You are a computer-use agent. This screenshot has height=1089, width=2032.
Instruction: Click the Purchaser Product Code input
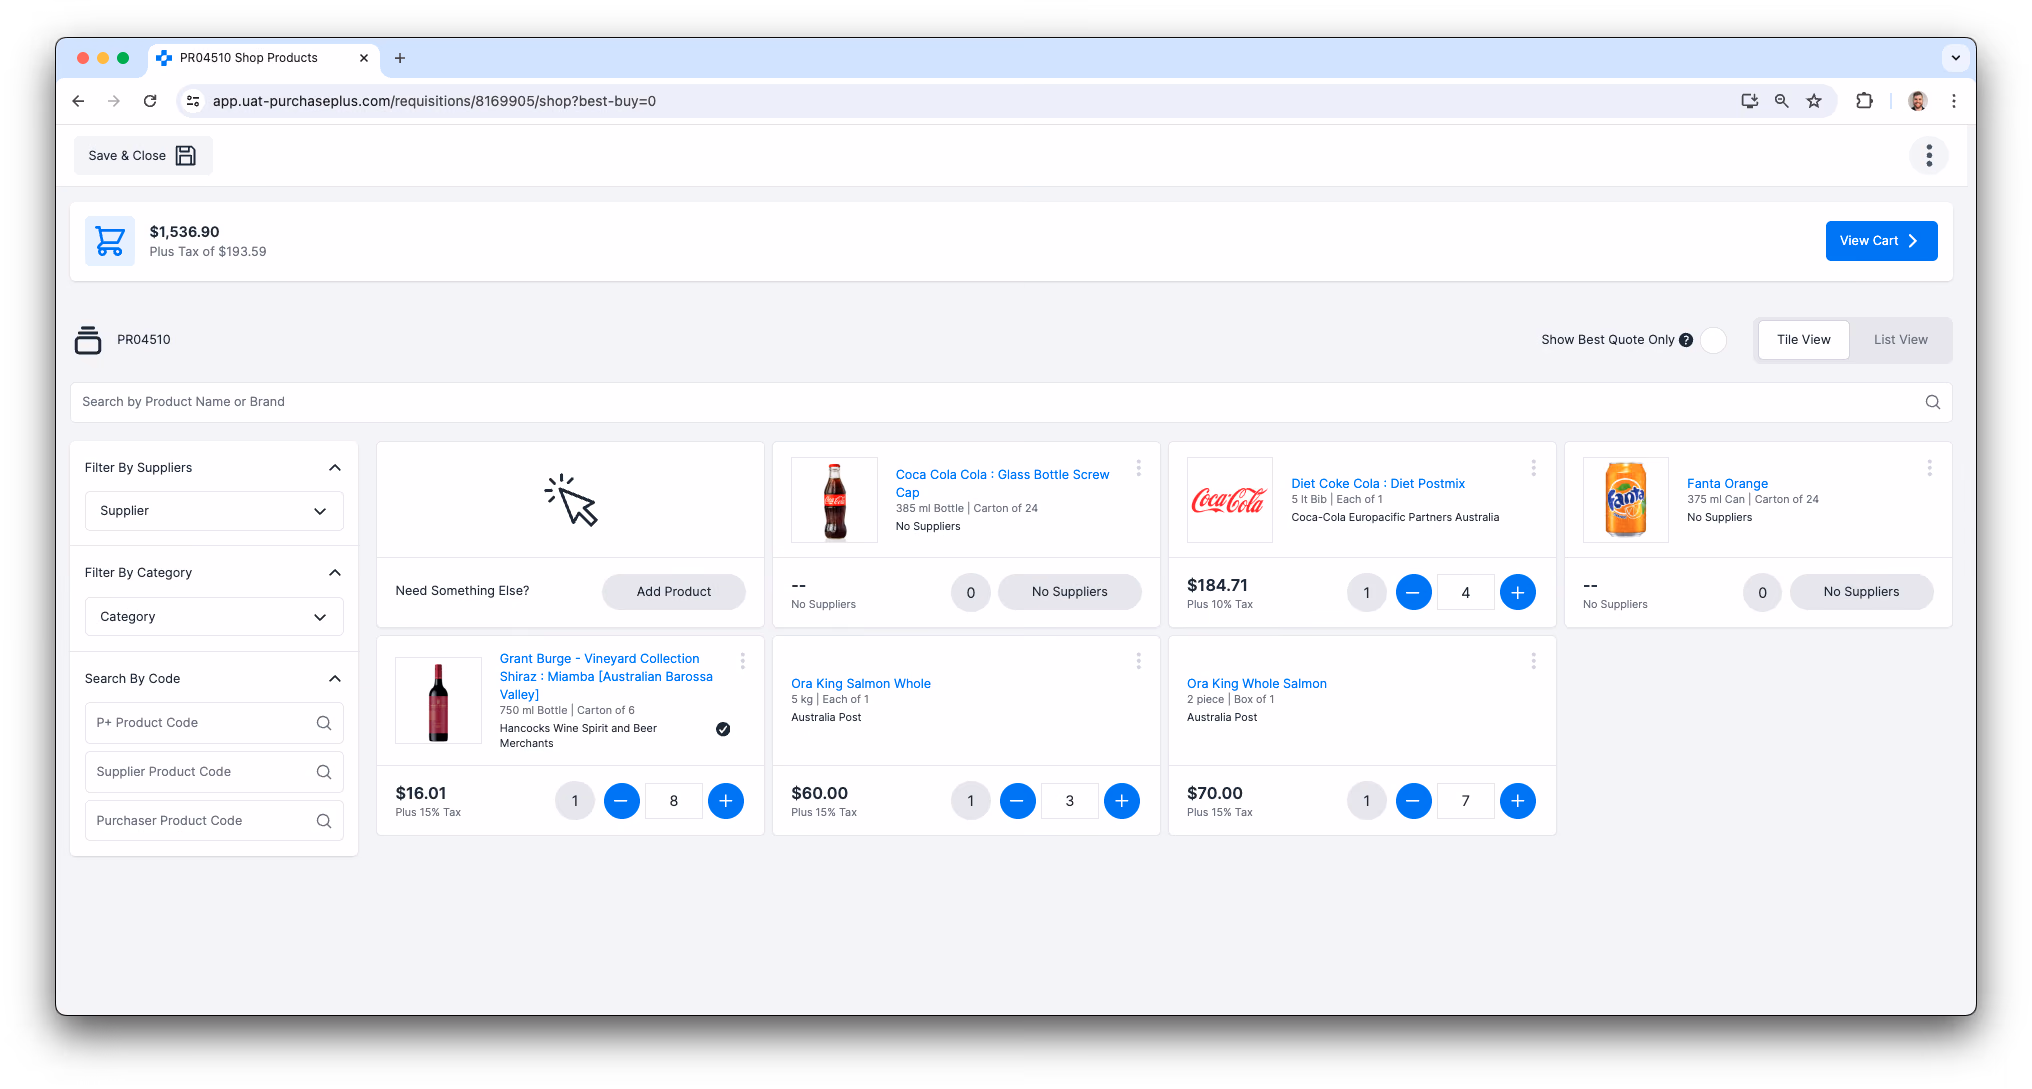point(214,821)
